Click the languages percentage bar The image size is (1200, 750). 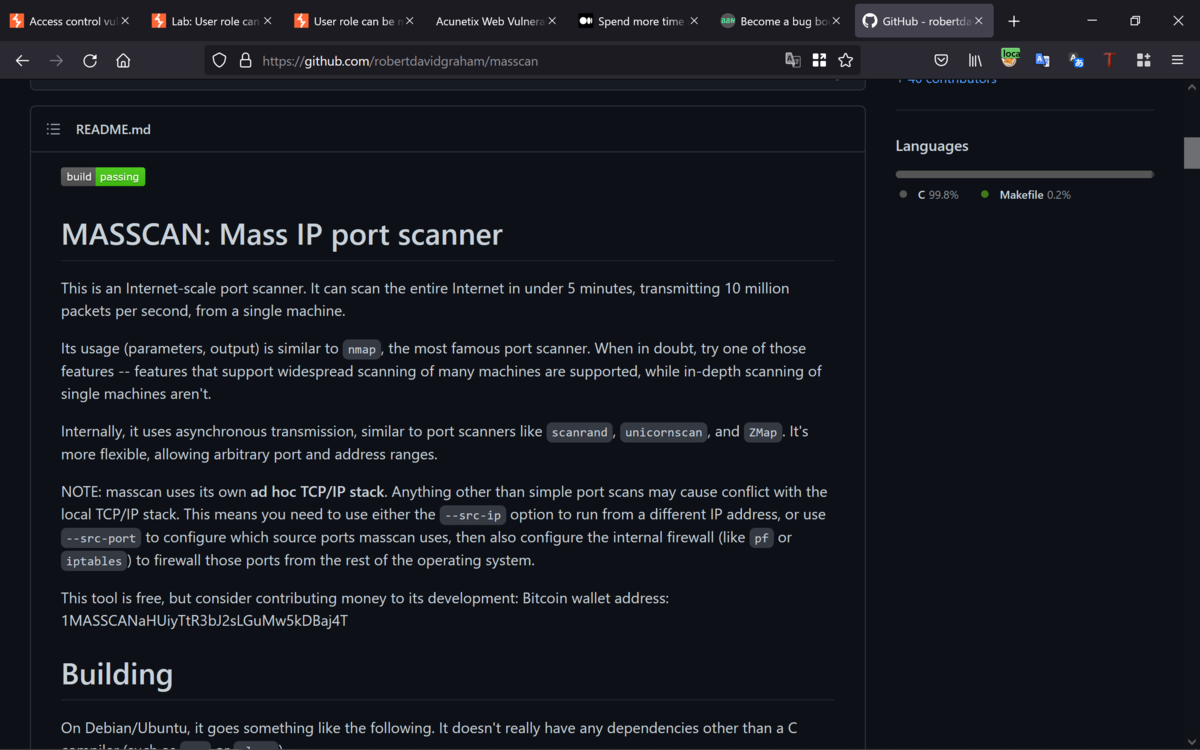click(1025, 174)
